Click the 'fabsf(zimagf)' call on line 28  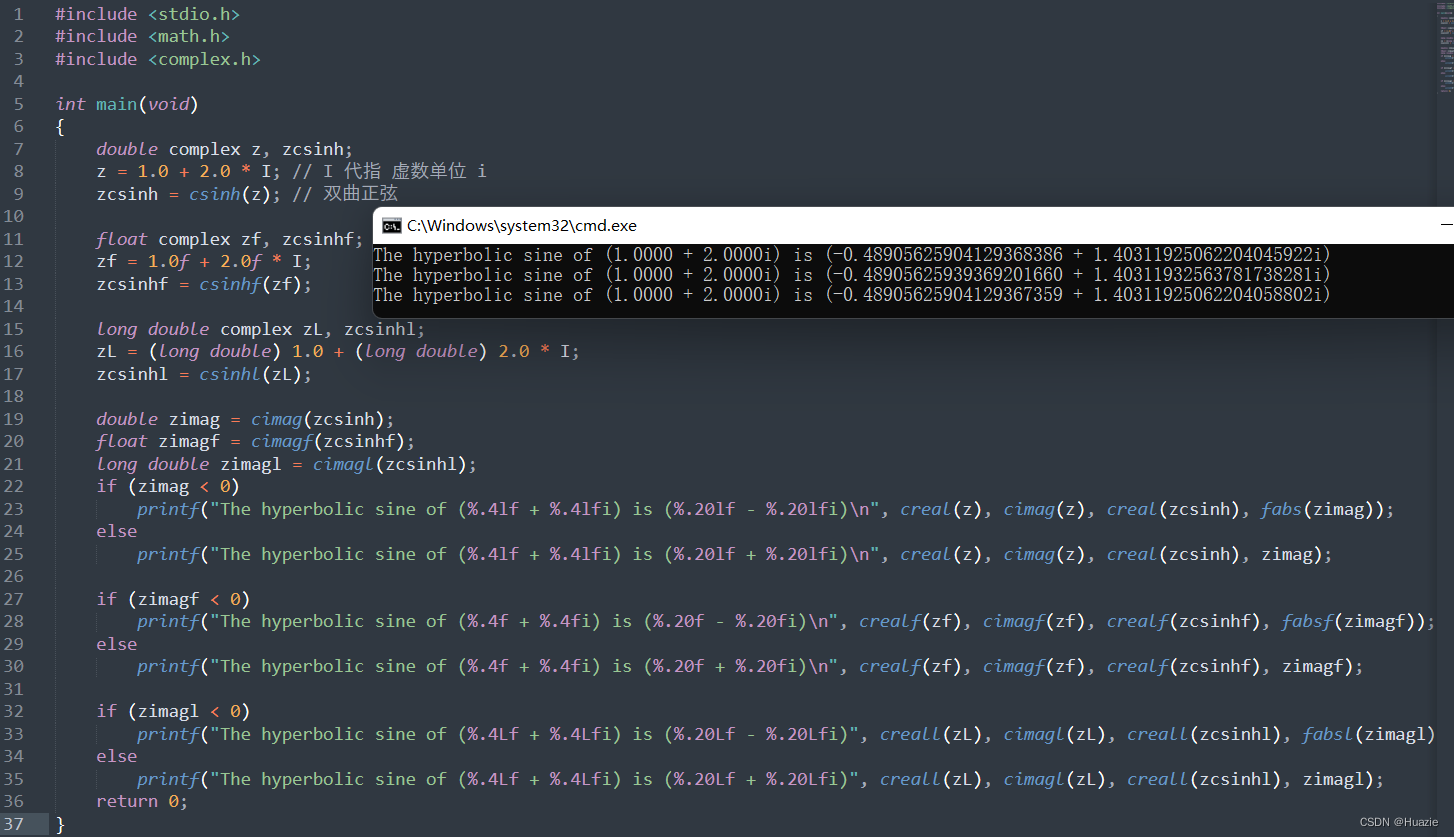1353,621
